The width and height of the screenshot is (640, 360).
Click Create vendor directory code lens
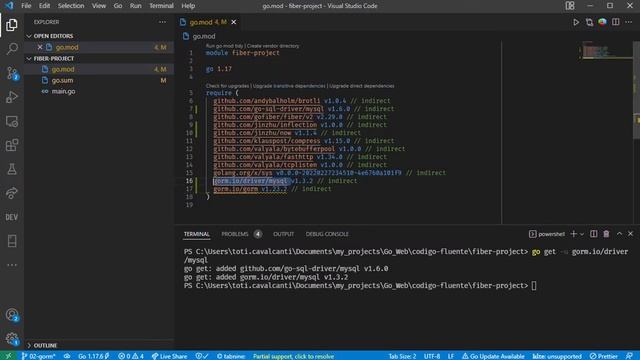[x=273, y=46]
